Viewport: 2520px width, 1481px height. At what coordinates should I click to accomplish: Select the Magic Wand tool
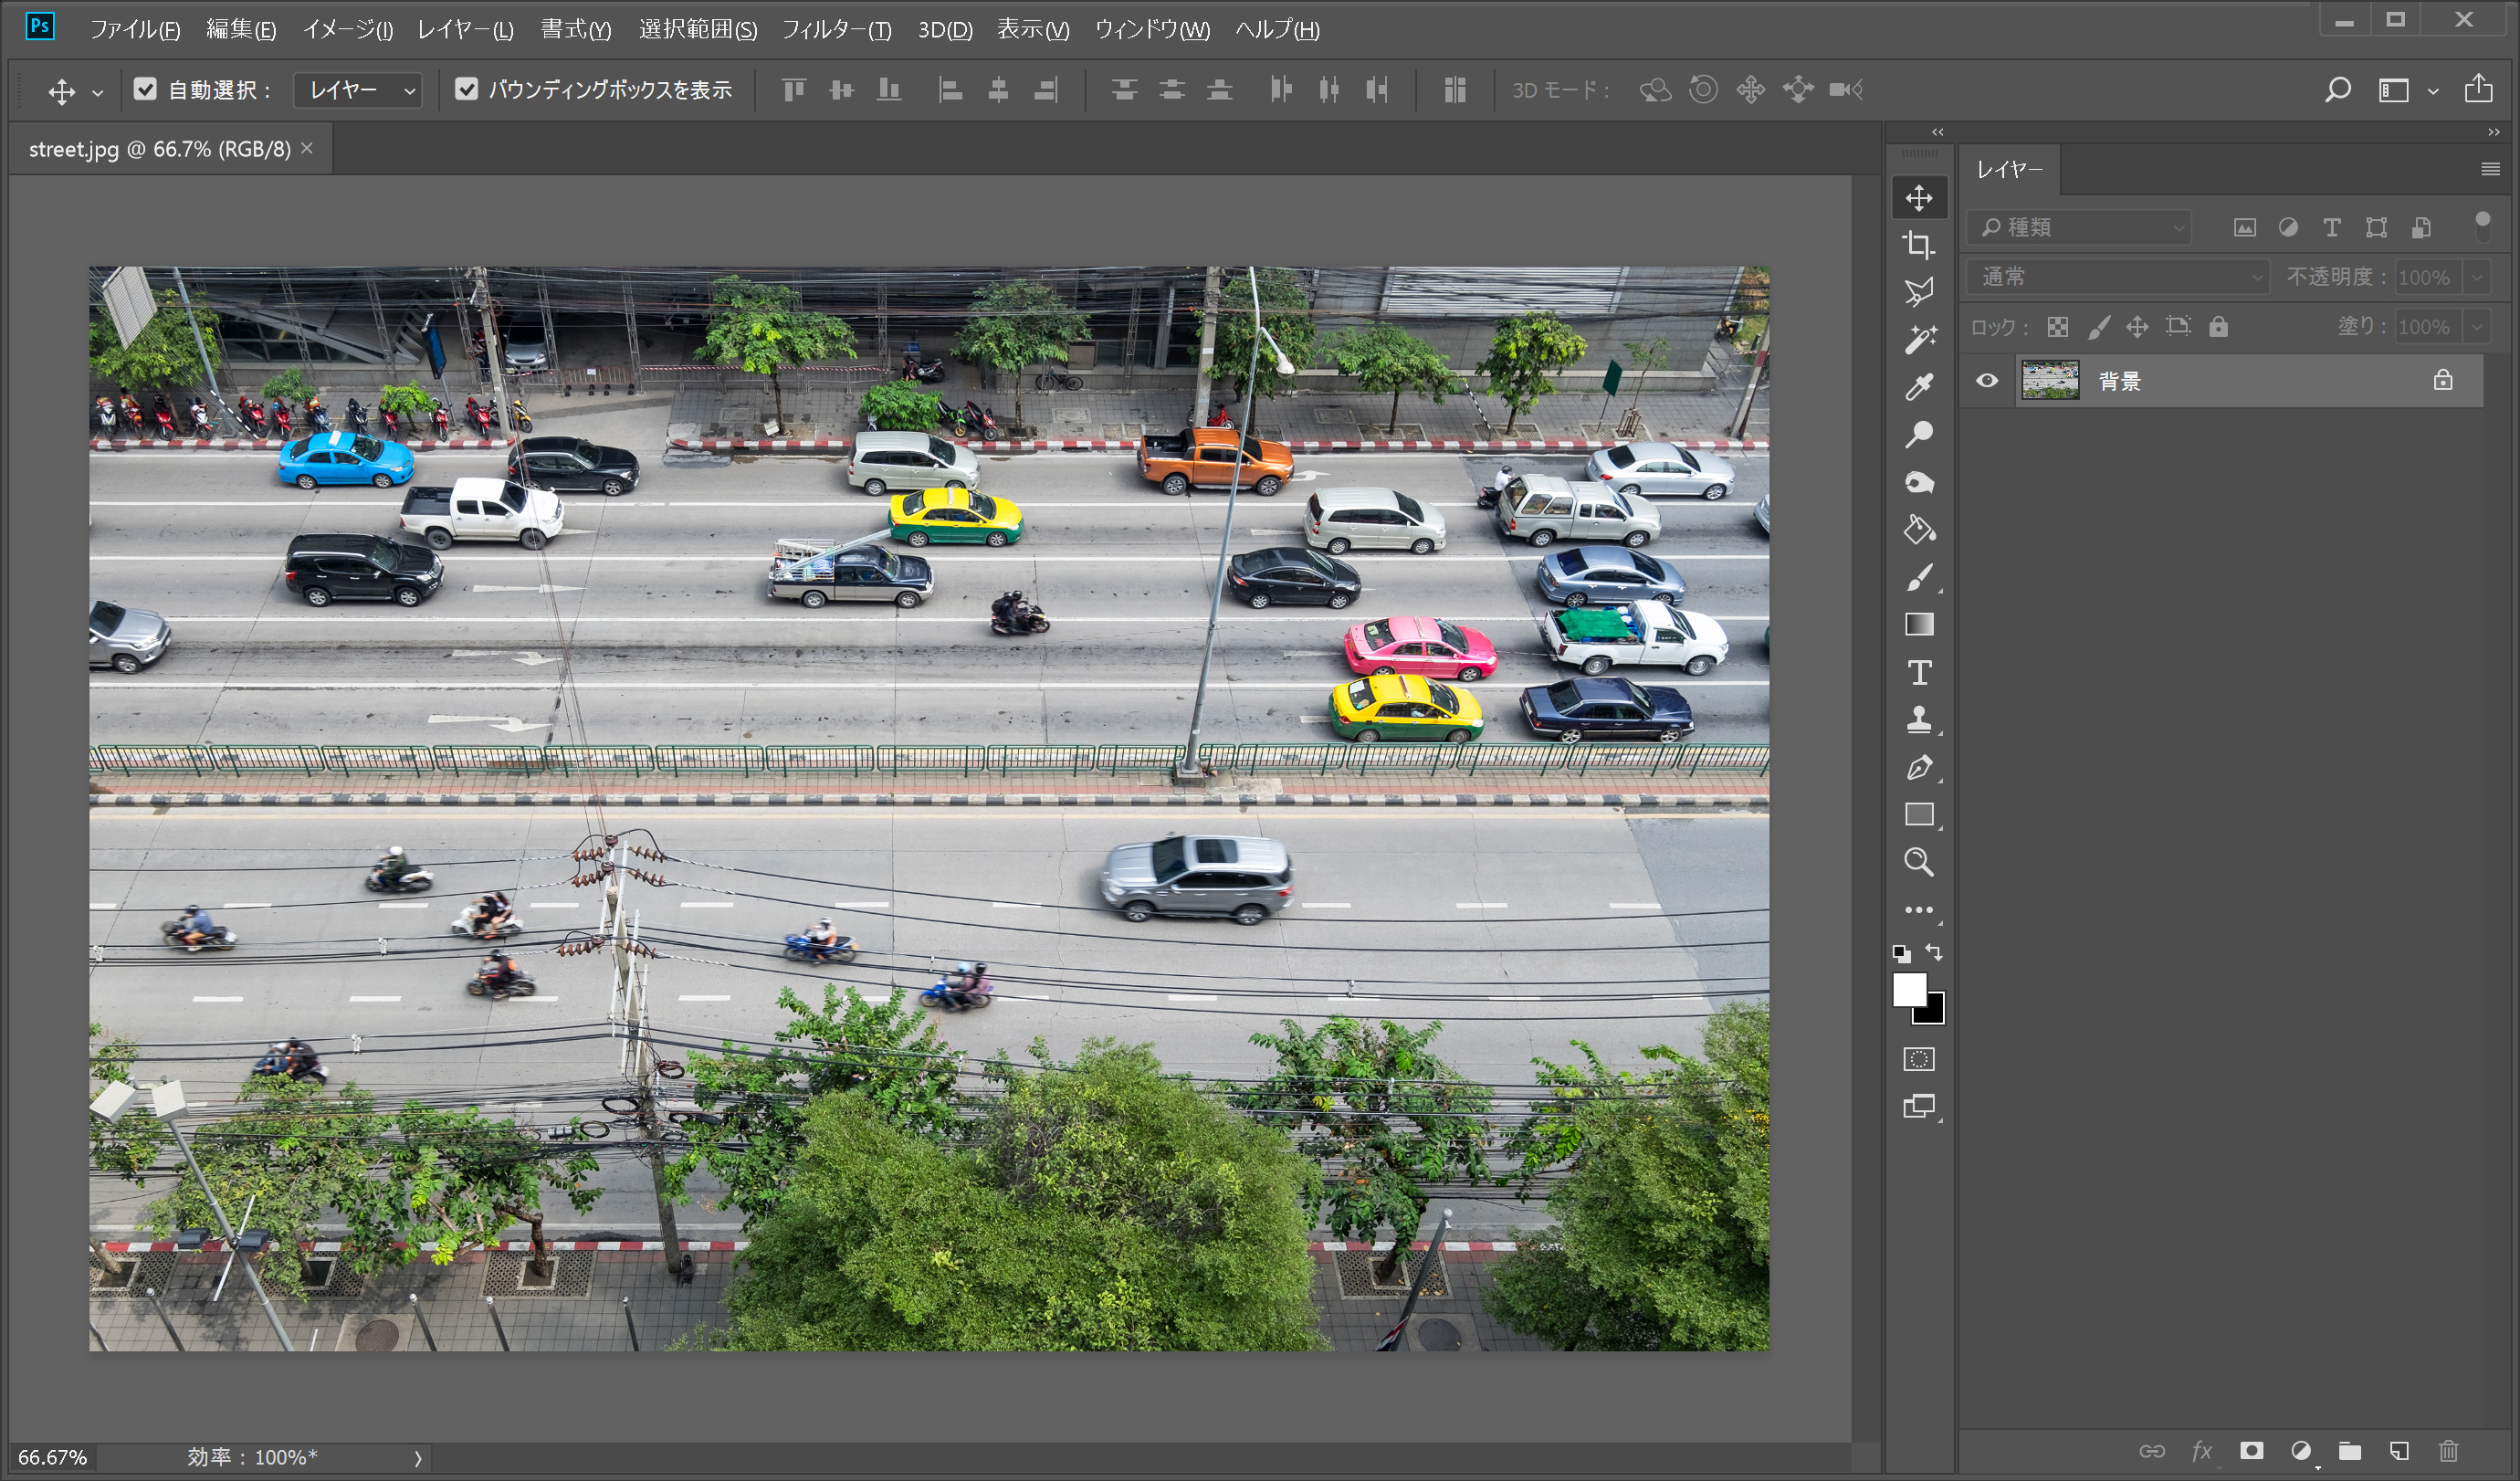(1919, 339)
